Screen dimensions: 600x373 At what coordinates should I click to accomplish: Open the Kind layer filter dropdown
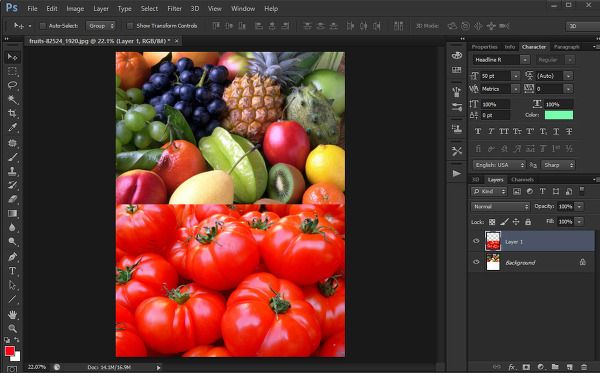tap(489, 191)
